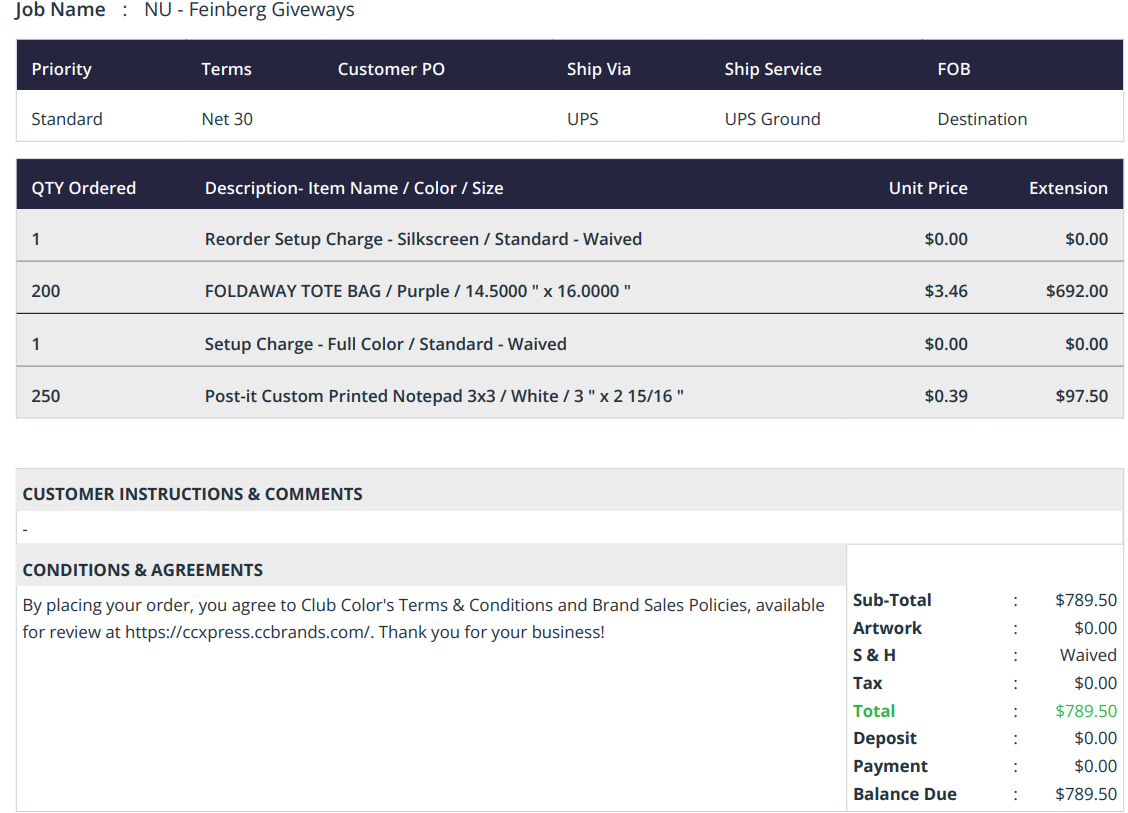This screenshot has height=813, width=1128.
Task: Click the S & H Waived value
Action: (1088, 655)
